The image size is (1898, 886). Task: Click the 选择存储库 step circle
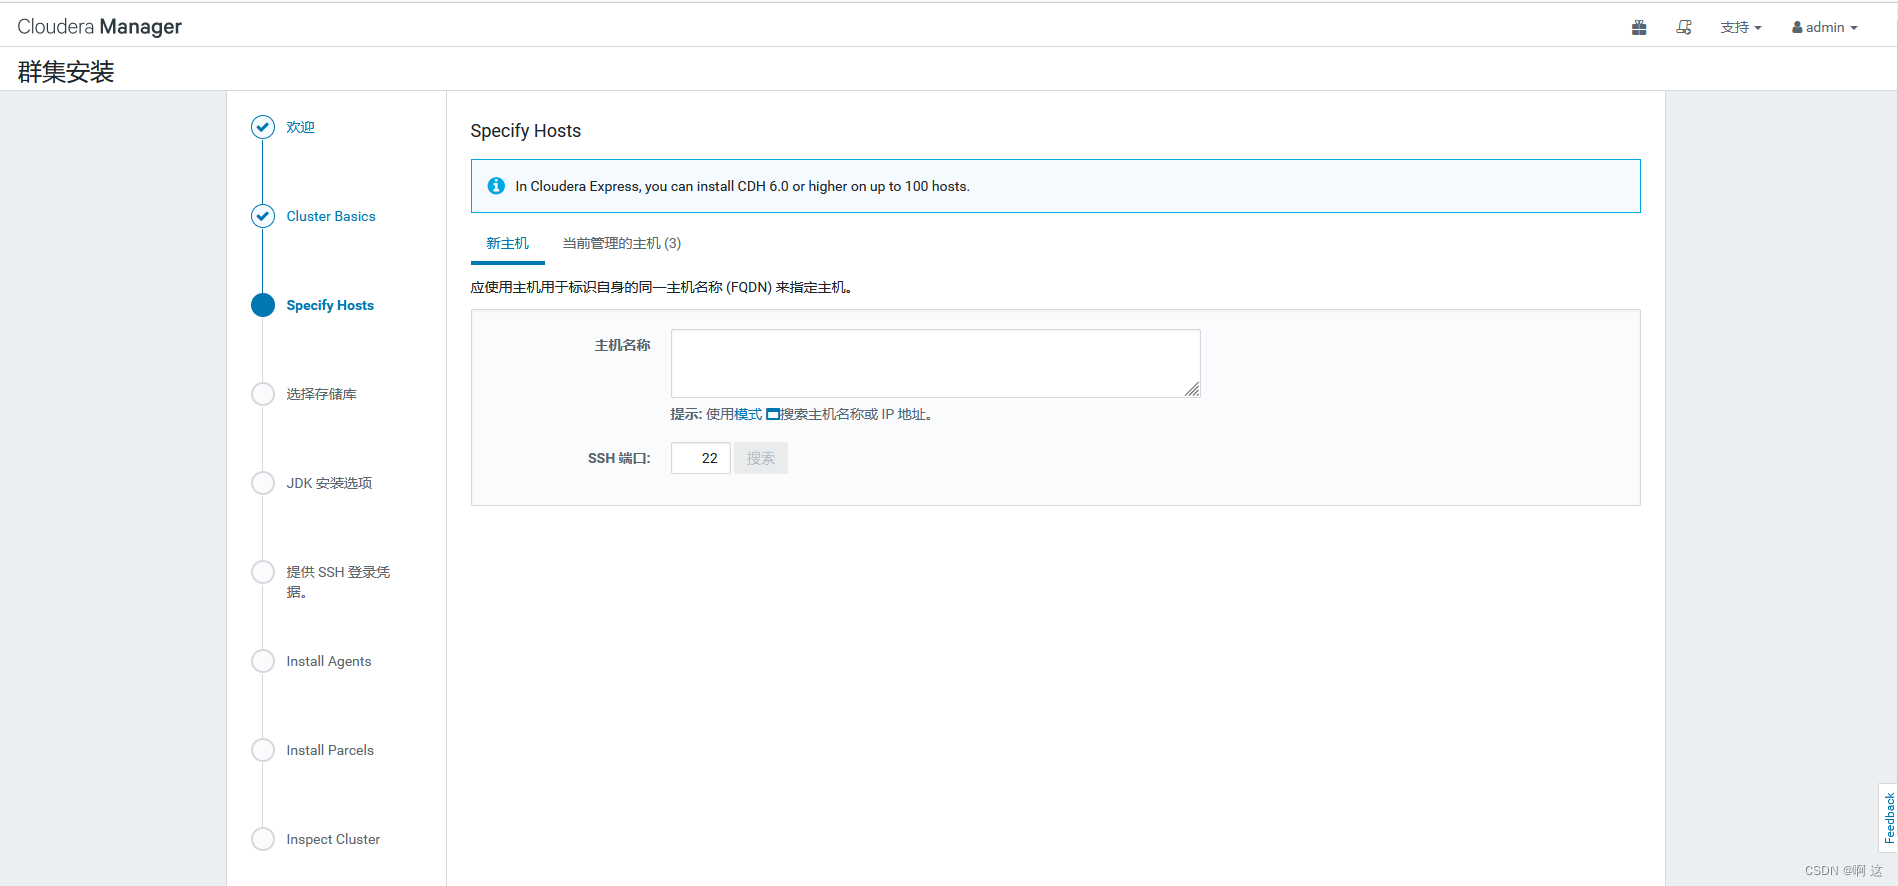(263, 394)
